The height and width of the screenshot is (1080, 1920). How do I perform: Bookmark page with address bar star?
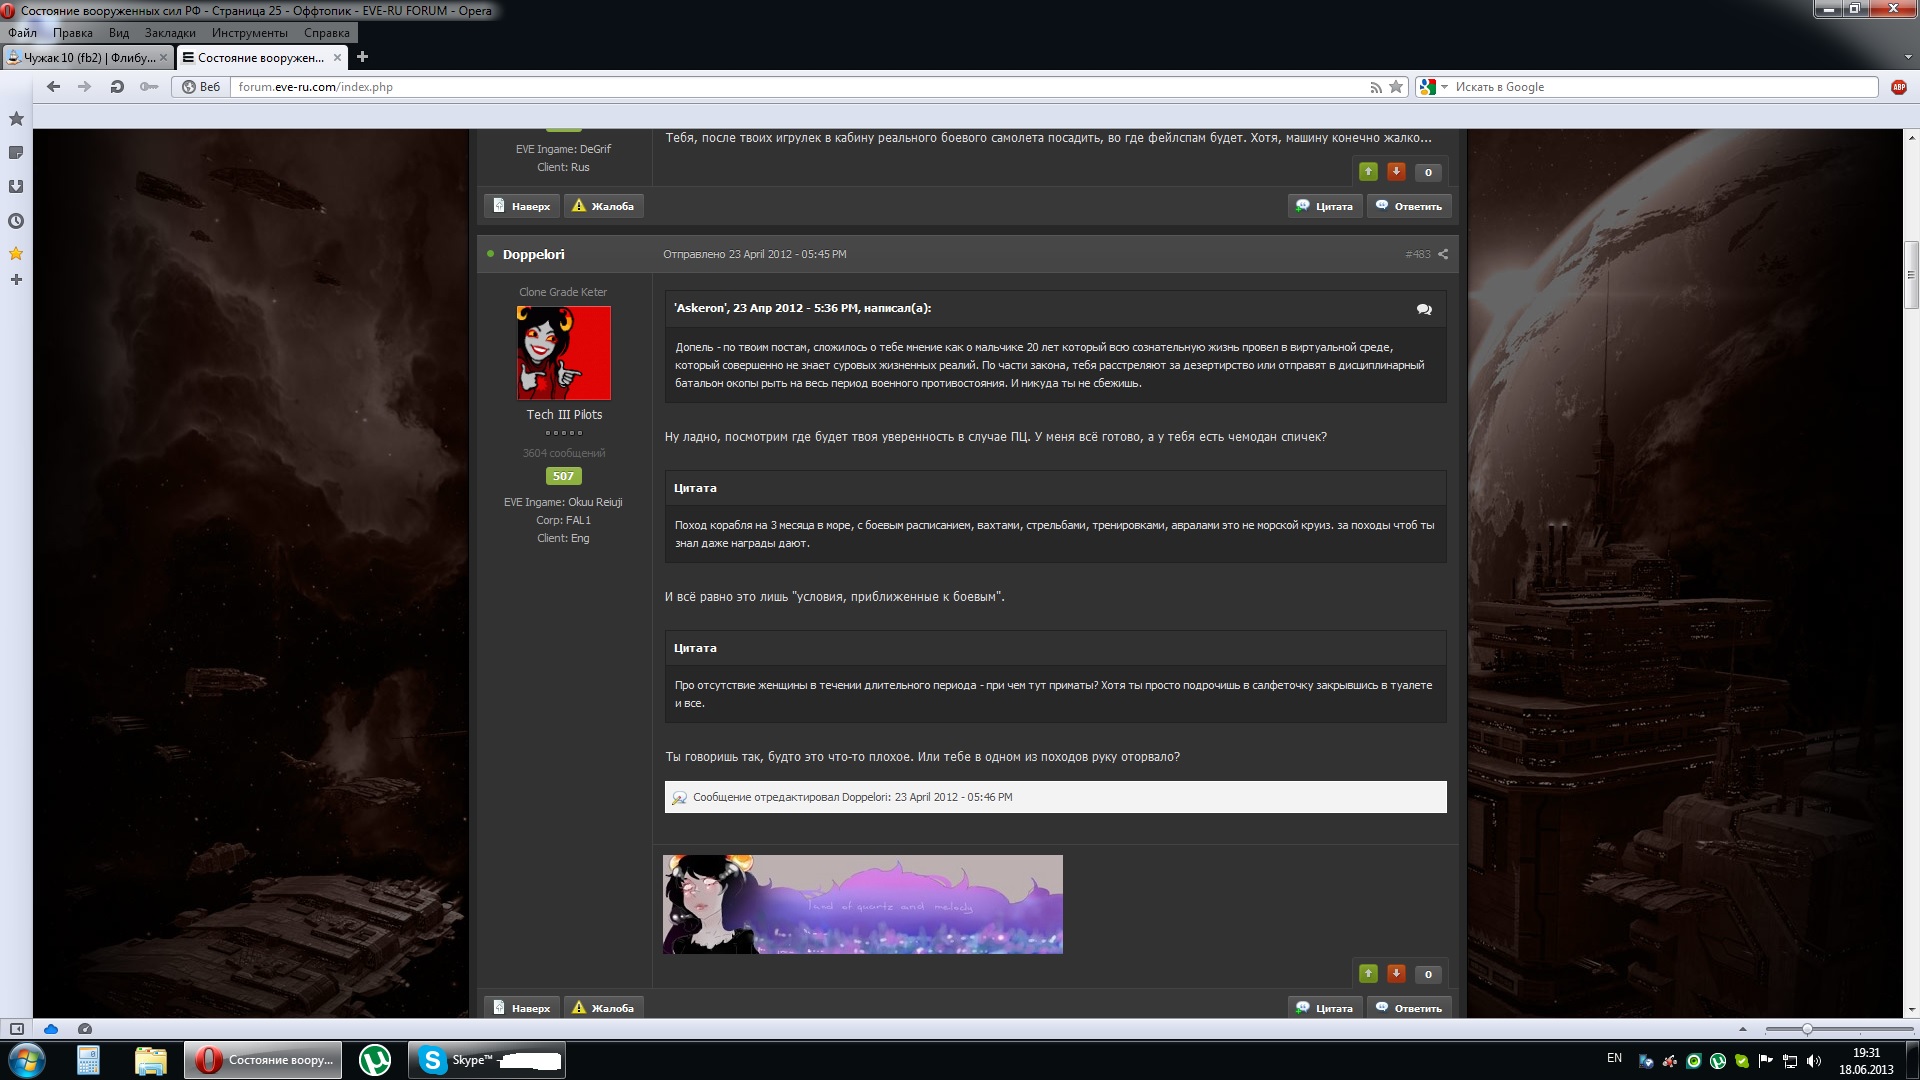pos(1396,87)
